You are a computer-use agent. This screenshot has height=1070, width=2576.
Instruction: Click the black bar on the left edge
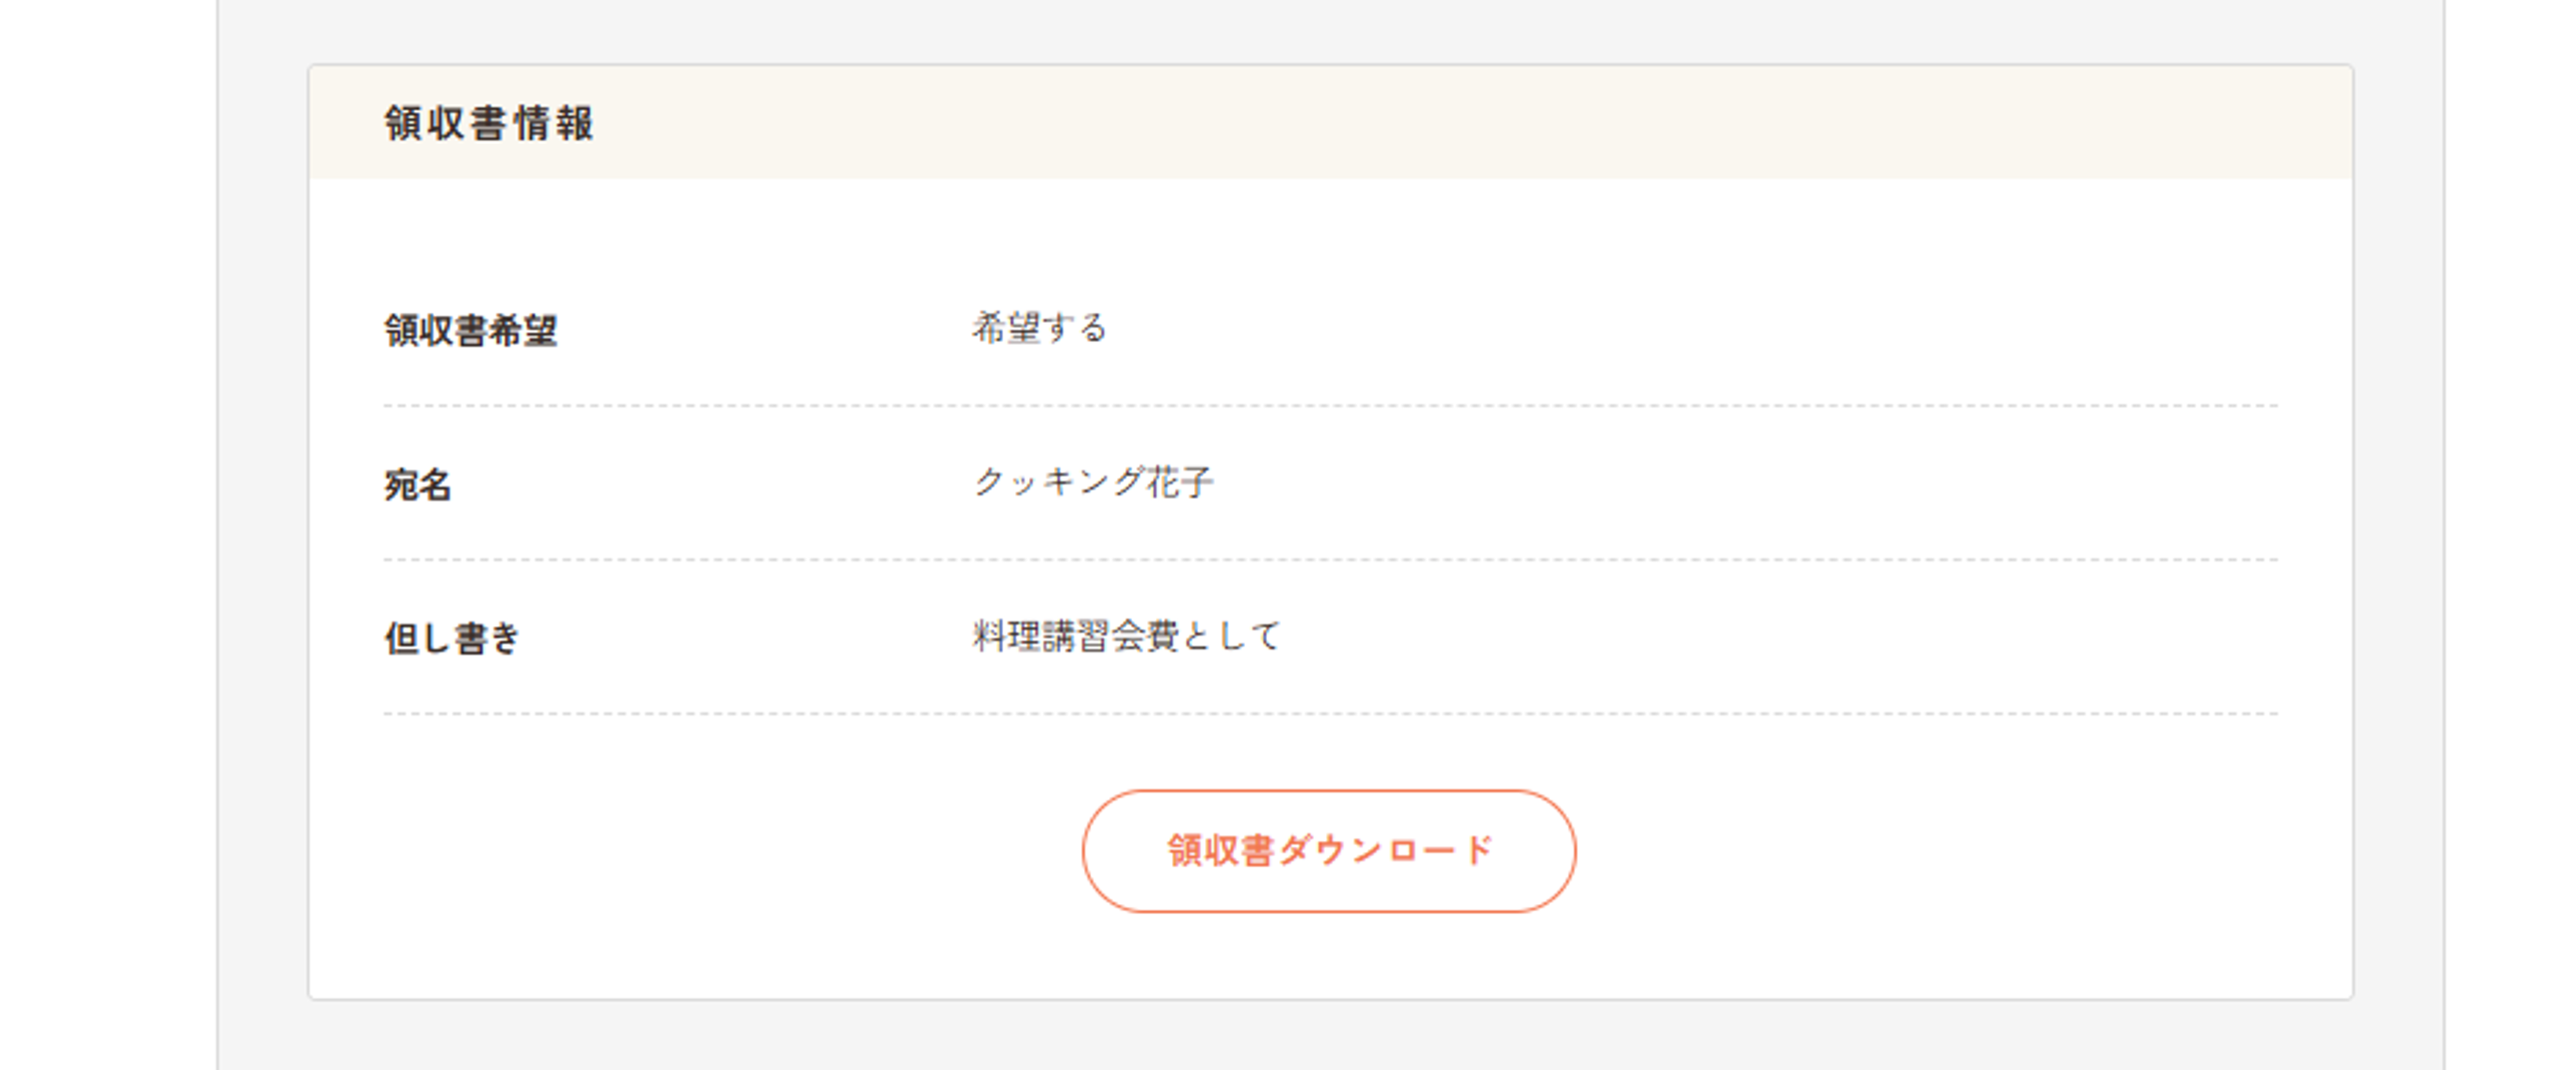point(60,535)
